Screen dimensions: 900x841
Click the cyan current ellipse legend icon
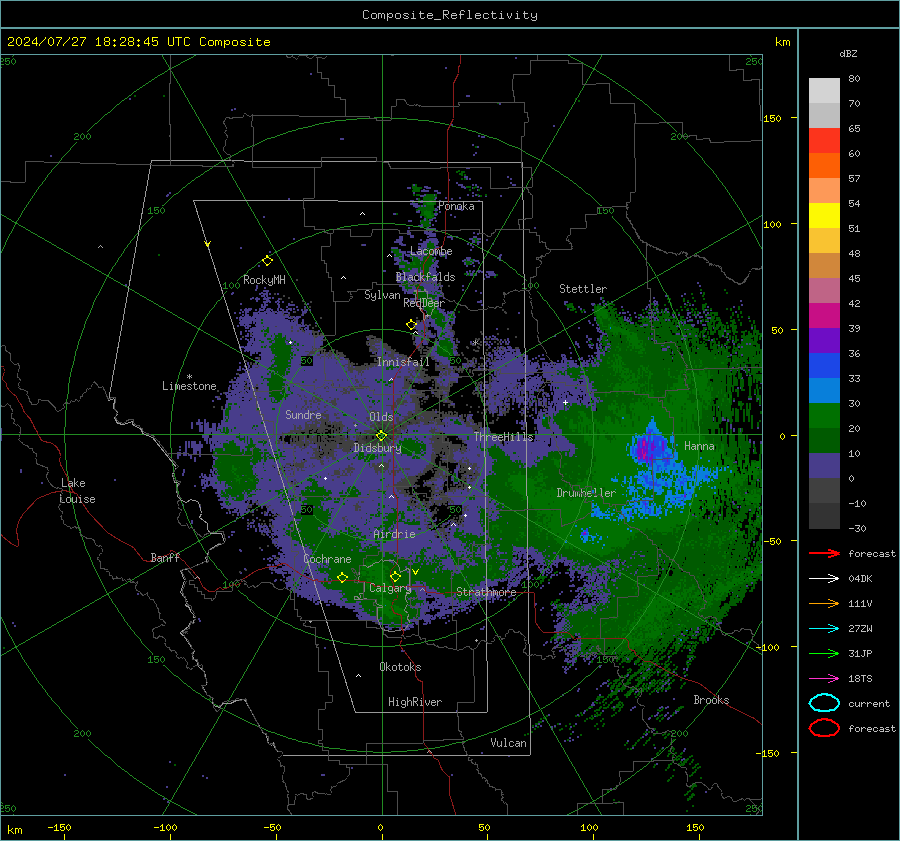[x=824, y=703]
